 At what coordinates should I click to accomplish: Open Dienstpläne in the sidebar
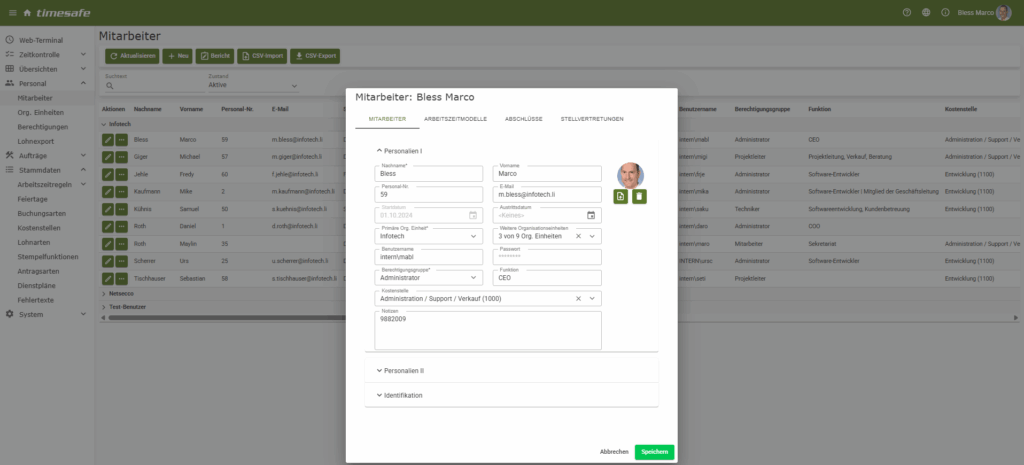point(36,285)
